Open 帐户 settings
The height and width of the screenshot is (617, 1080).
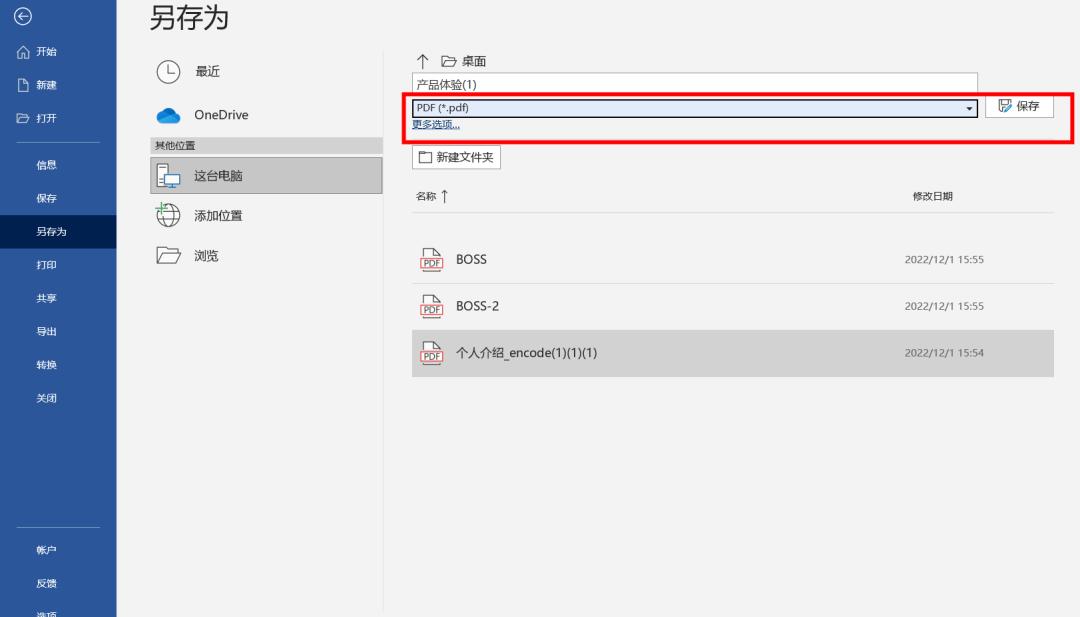[x=46, y=550]
